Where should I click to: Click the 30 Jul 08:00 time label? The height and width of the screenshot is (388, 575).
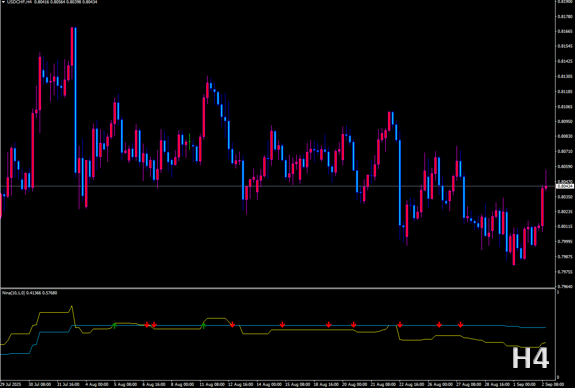coord(40,384)
